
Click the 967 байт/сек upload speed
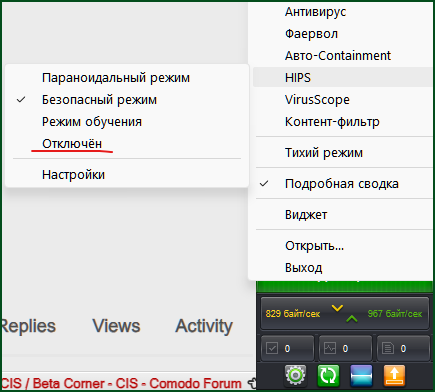(395, 314)
